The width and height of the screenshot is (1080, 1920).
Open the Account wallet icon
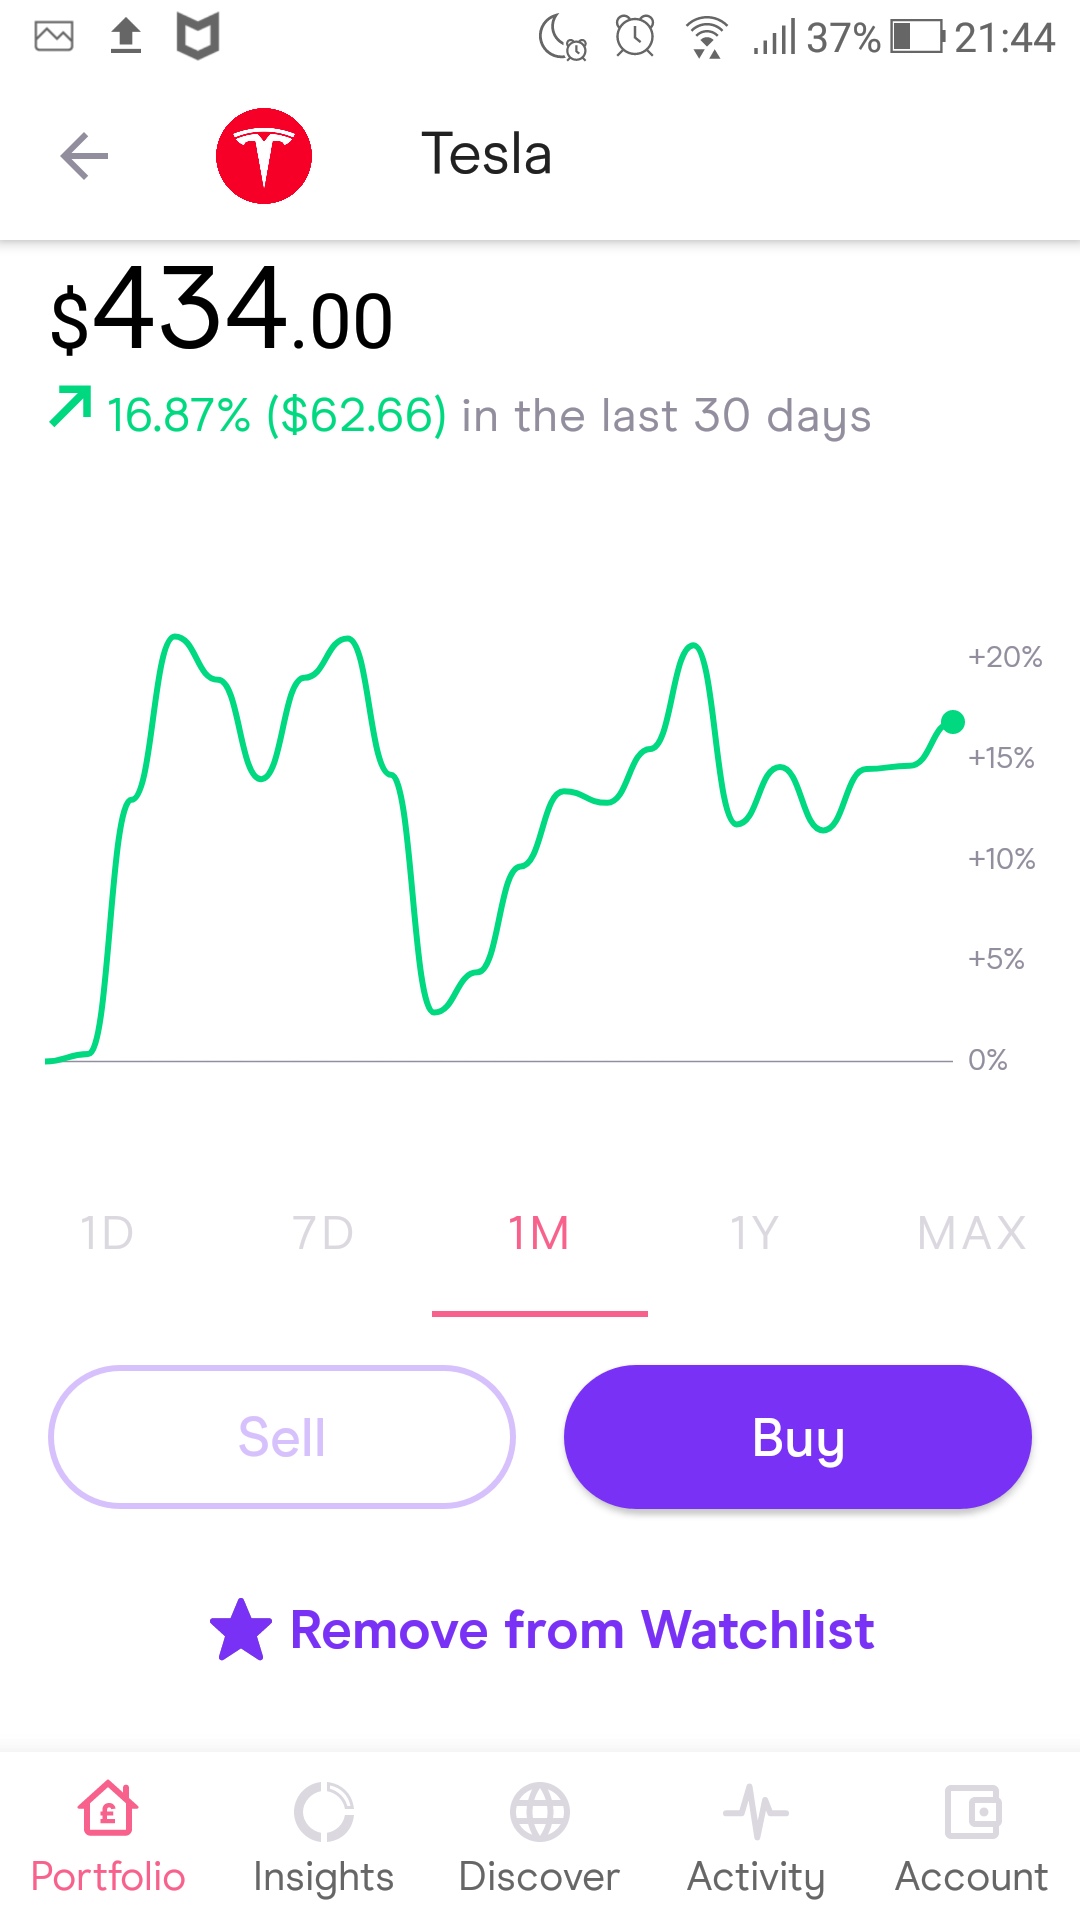pyautogui.click(x=972, y=1811)
